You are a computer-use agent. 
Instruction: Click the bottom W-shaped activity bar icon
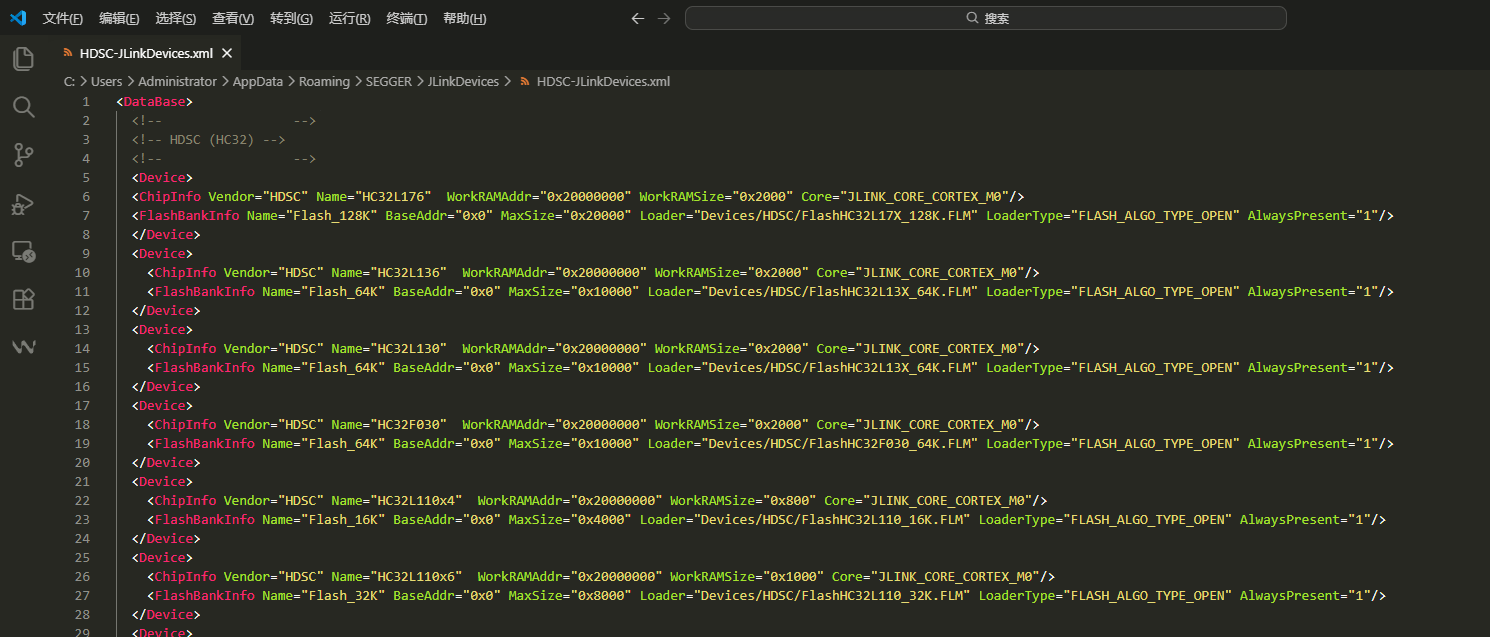point(23,347)
